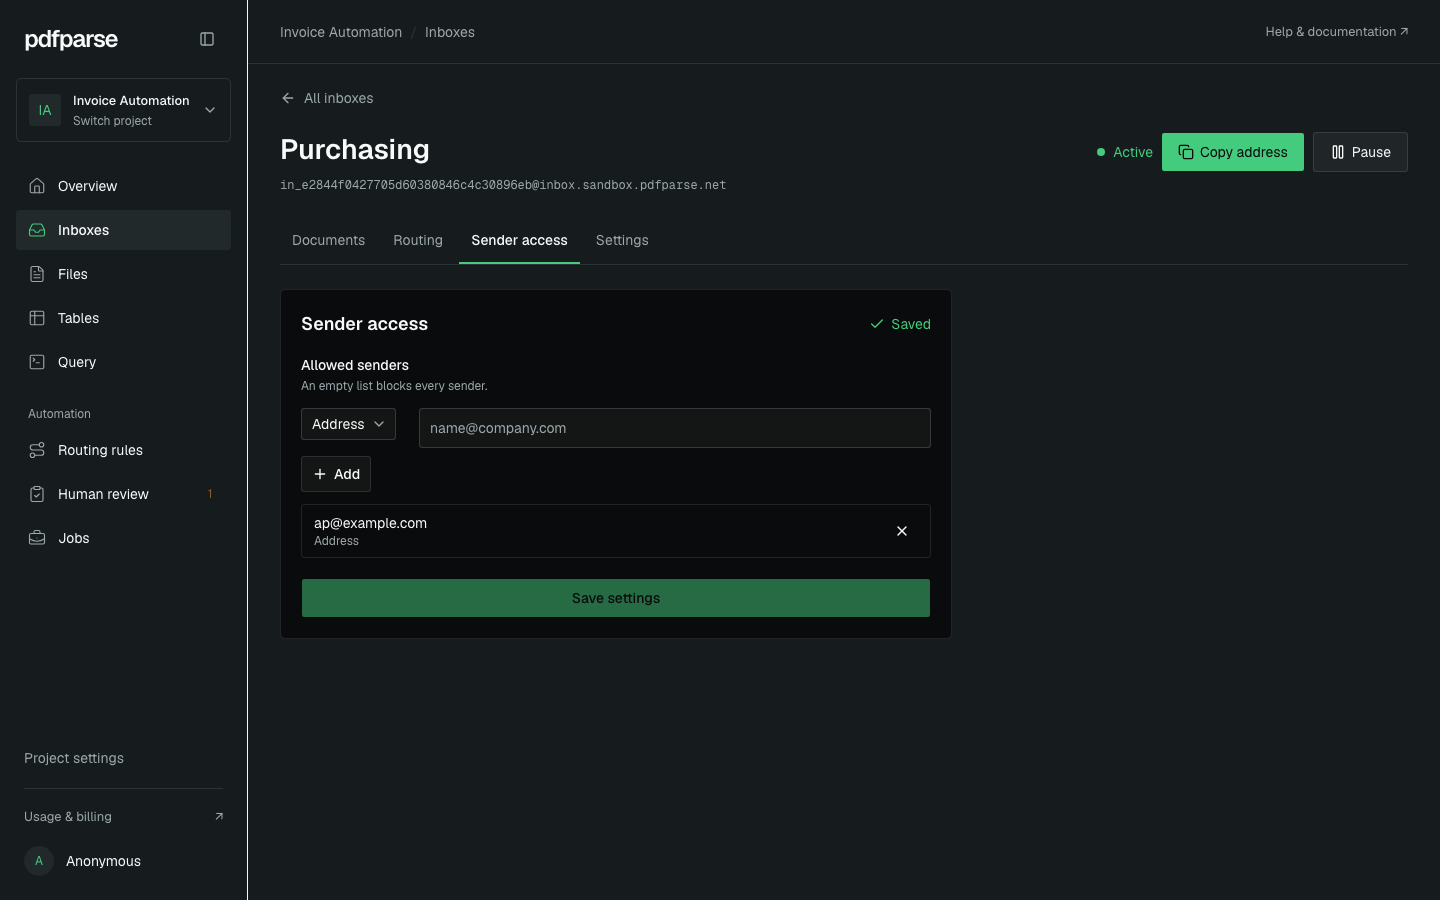Image resolution: width=1440 pixels, height=900 pixels.
Task: Click the Active status indicator
Action: [1124, 152]
